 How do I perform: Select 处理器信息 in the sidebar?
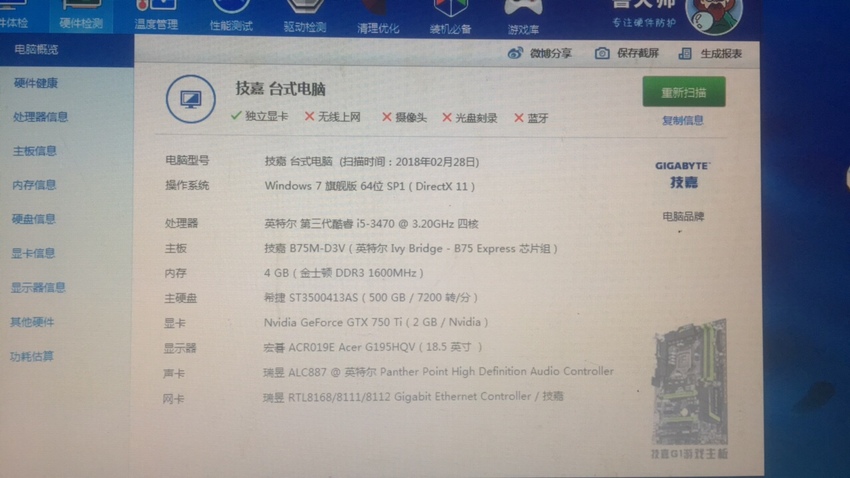click(x=41, y=117)
